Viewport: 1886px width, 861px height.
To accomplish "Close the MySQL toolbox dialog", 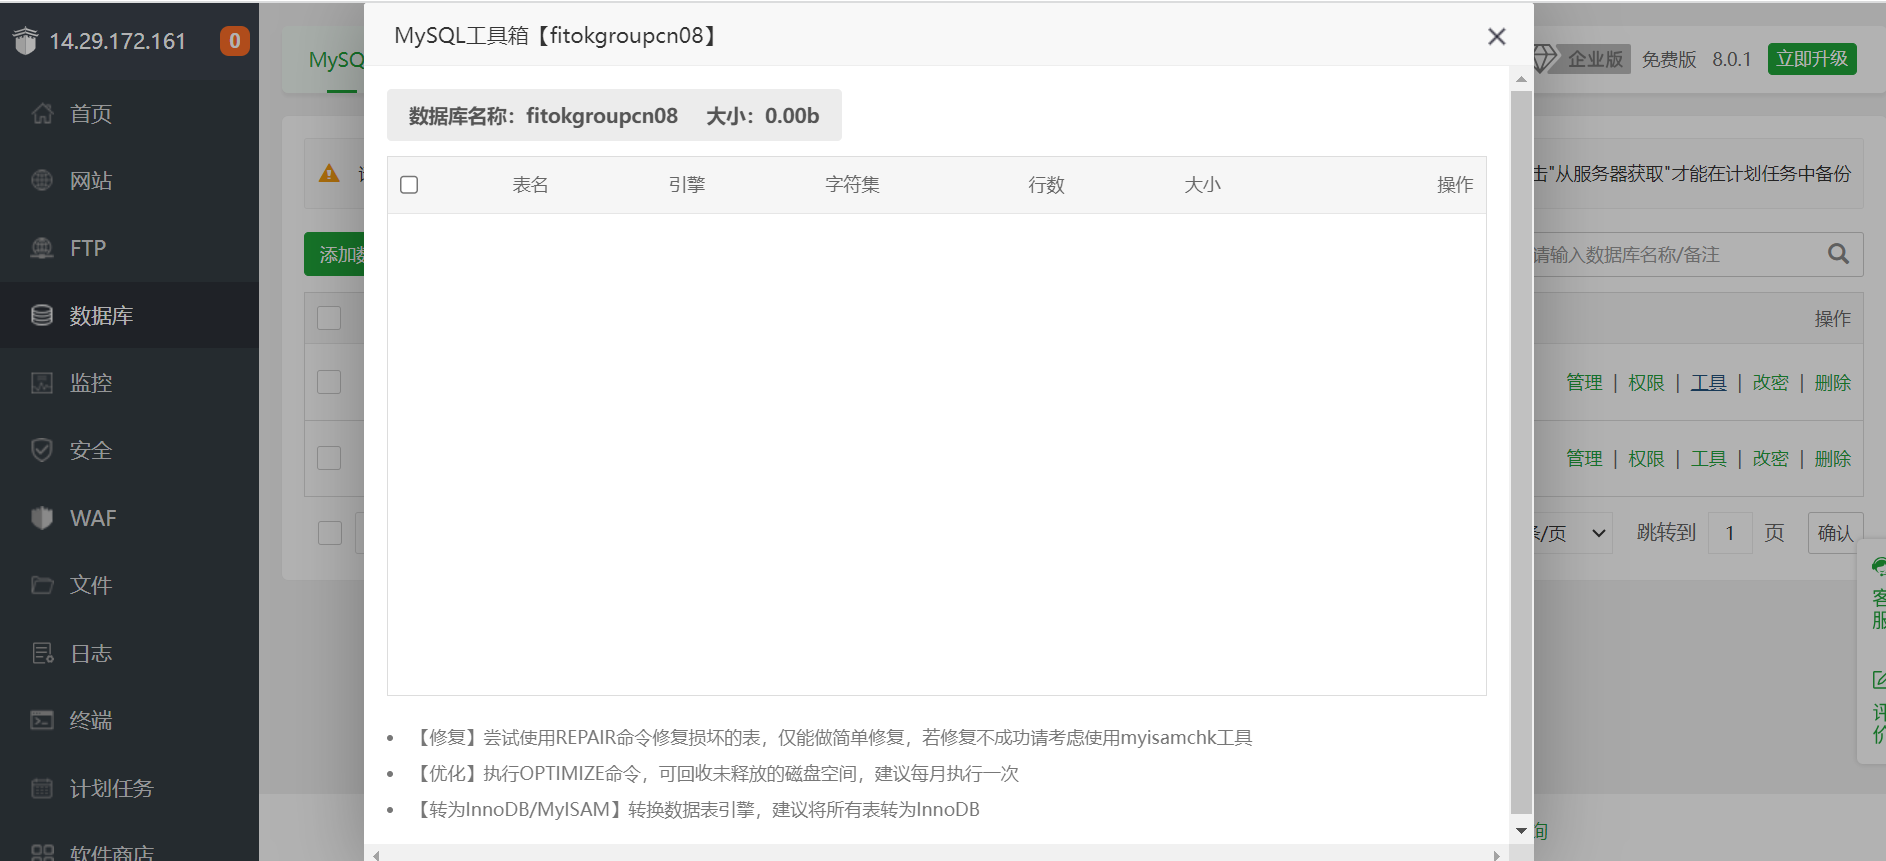I will coord(1496,37).
